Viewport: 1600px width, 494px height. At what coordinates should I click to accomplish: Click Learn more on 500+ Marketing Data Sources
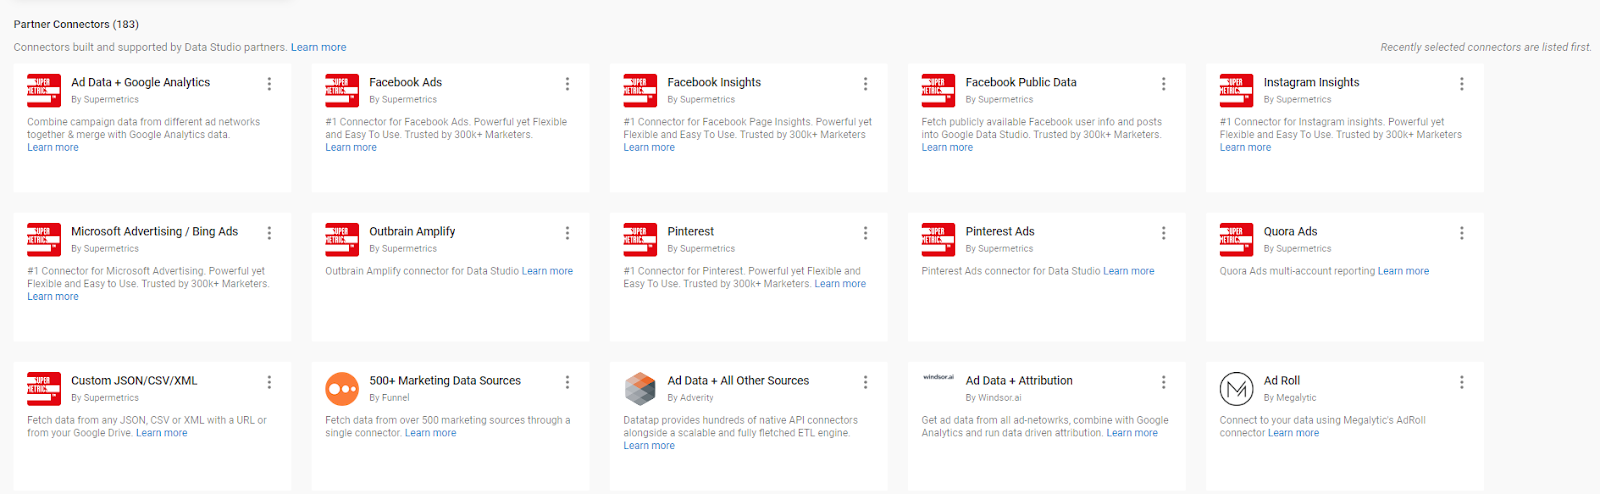click(430, 433)
